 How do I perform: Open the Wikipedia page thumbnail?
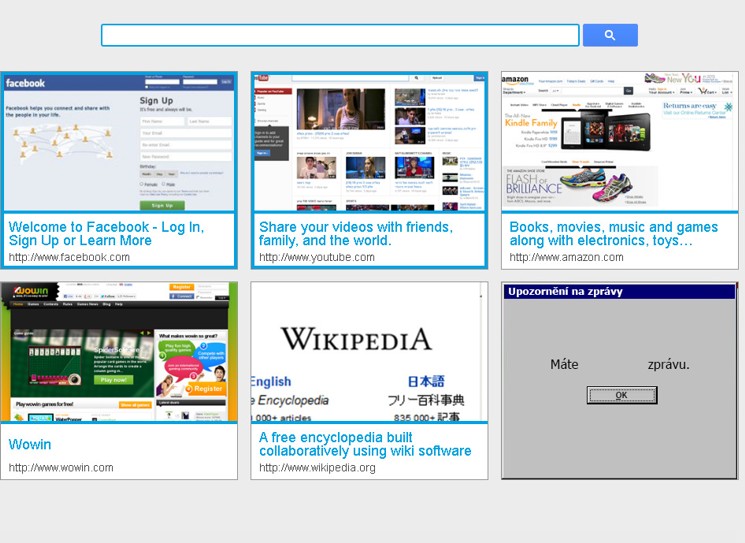tap(369, 352)
